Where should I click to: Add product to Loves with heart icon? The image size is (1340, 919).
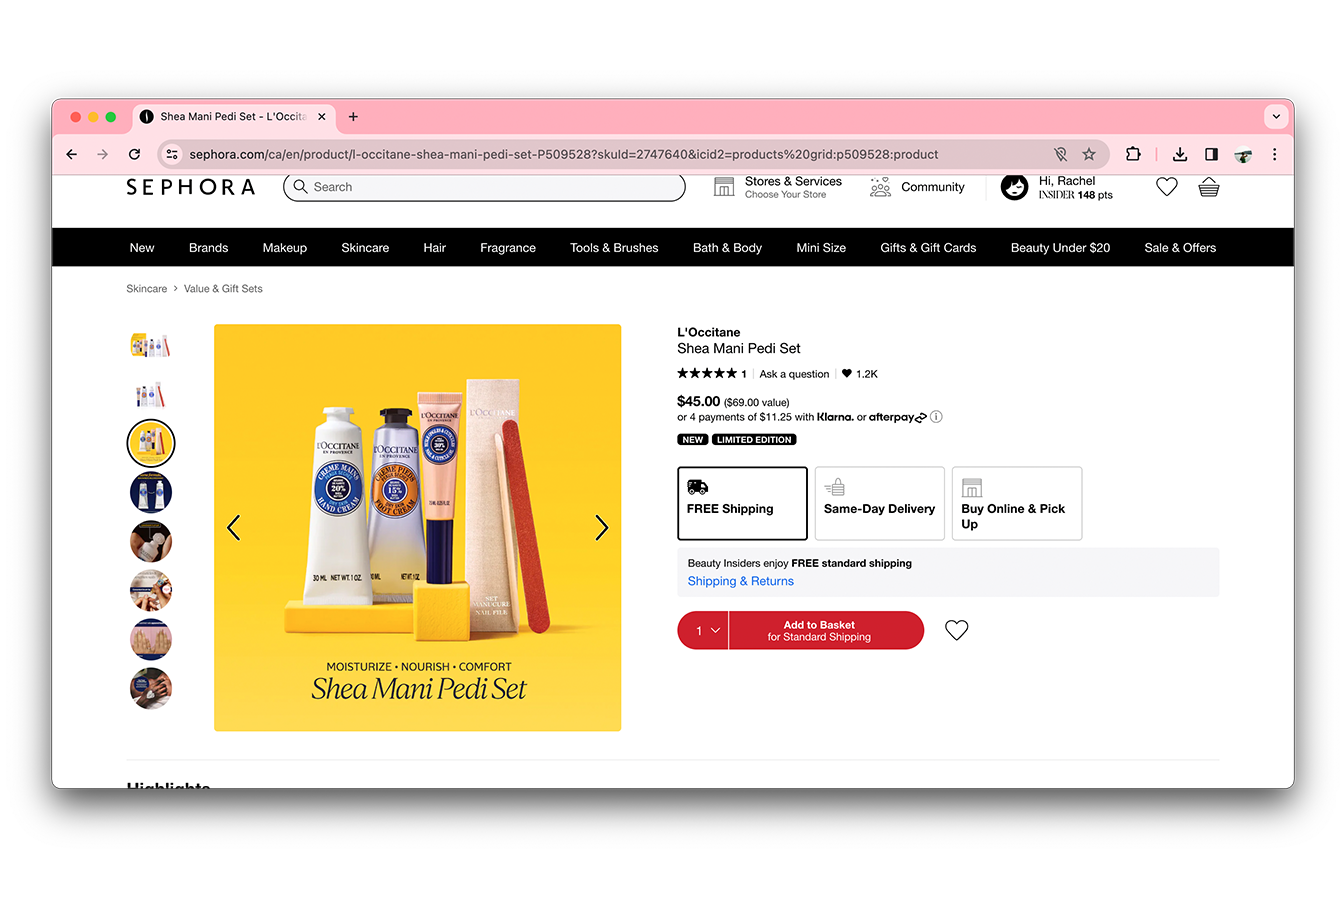(956, 630)
